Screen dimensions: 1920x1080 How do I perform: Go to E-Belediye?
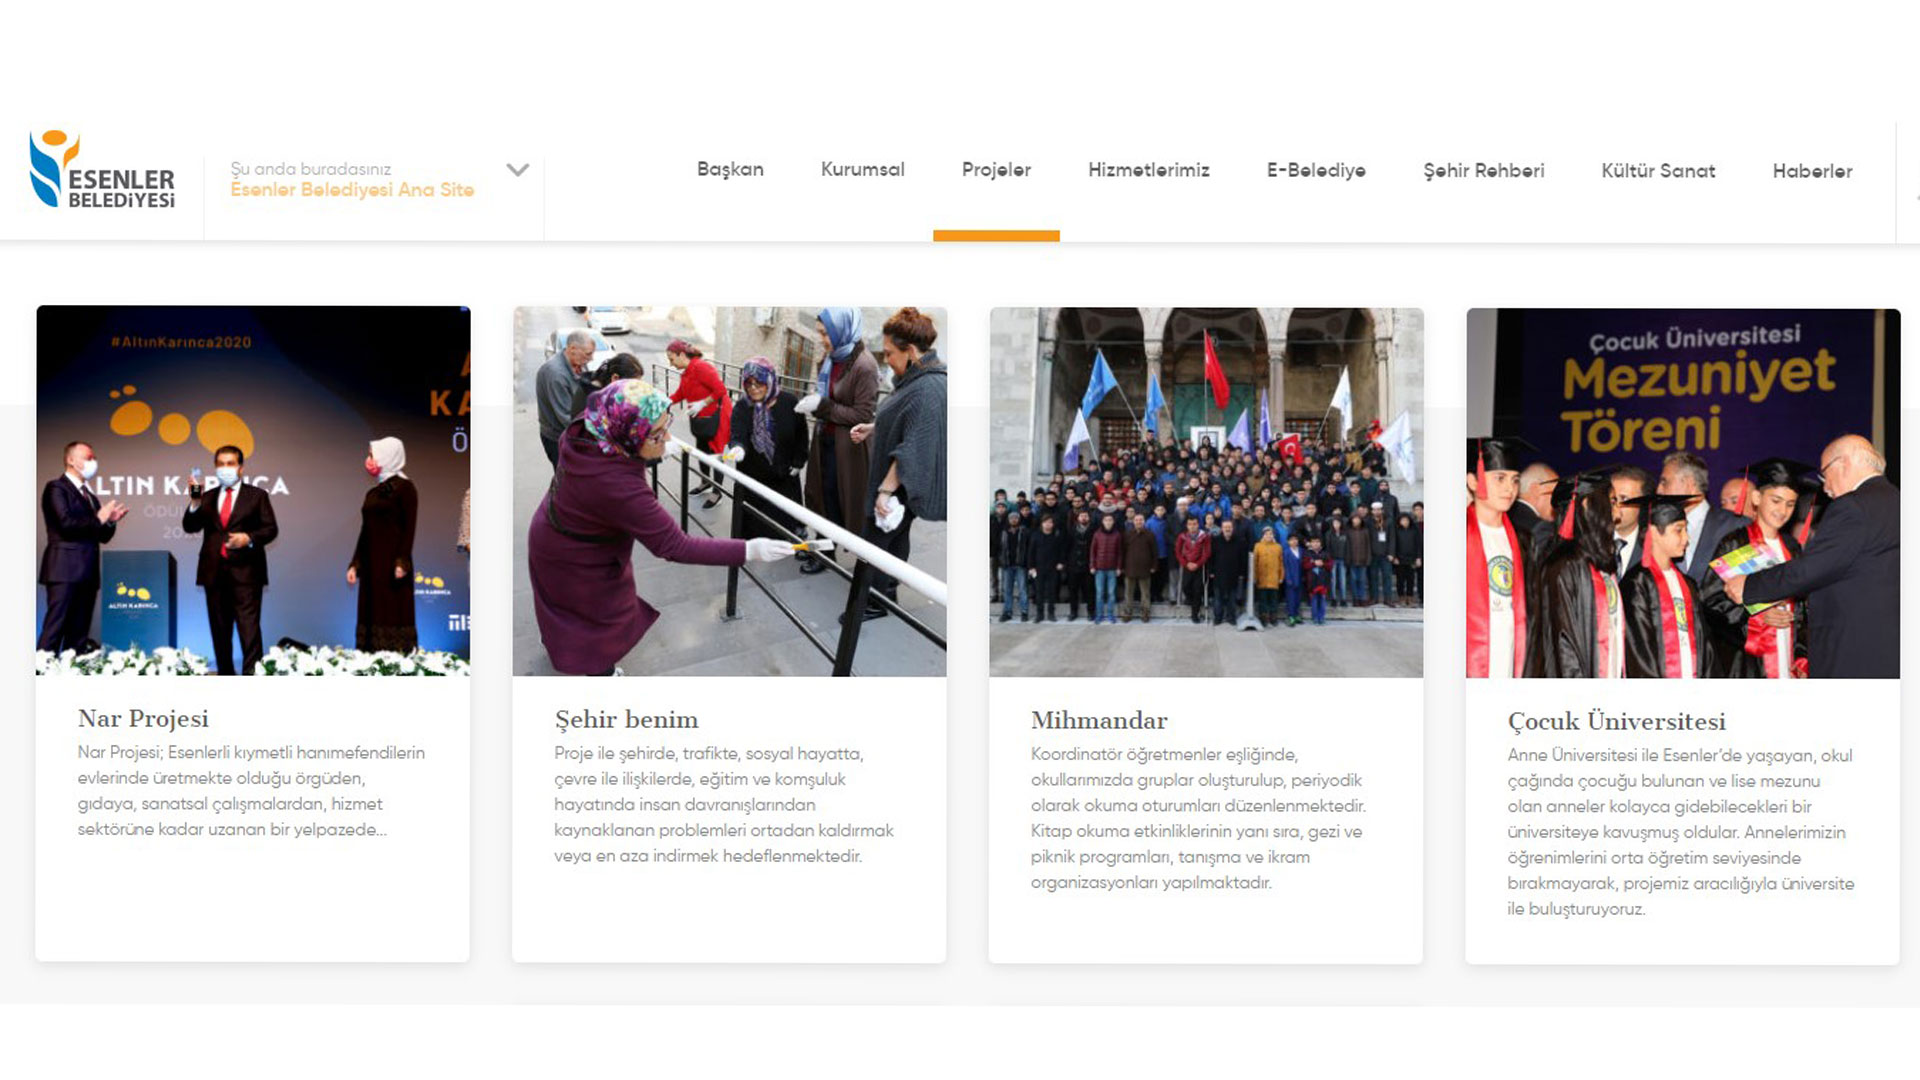pos(1316,170)
